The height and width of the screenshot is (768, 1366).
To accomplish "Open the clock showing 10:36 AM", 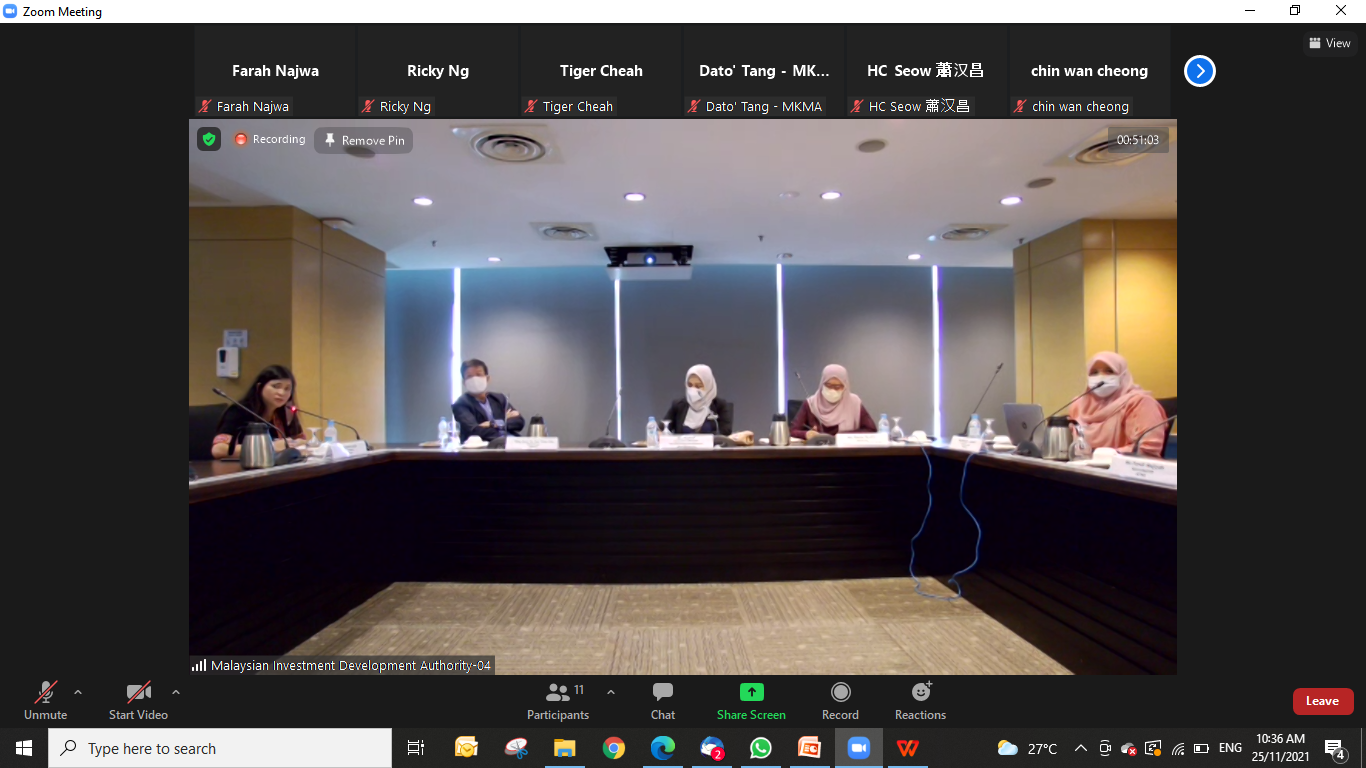I will 1282,748.
